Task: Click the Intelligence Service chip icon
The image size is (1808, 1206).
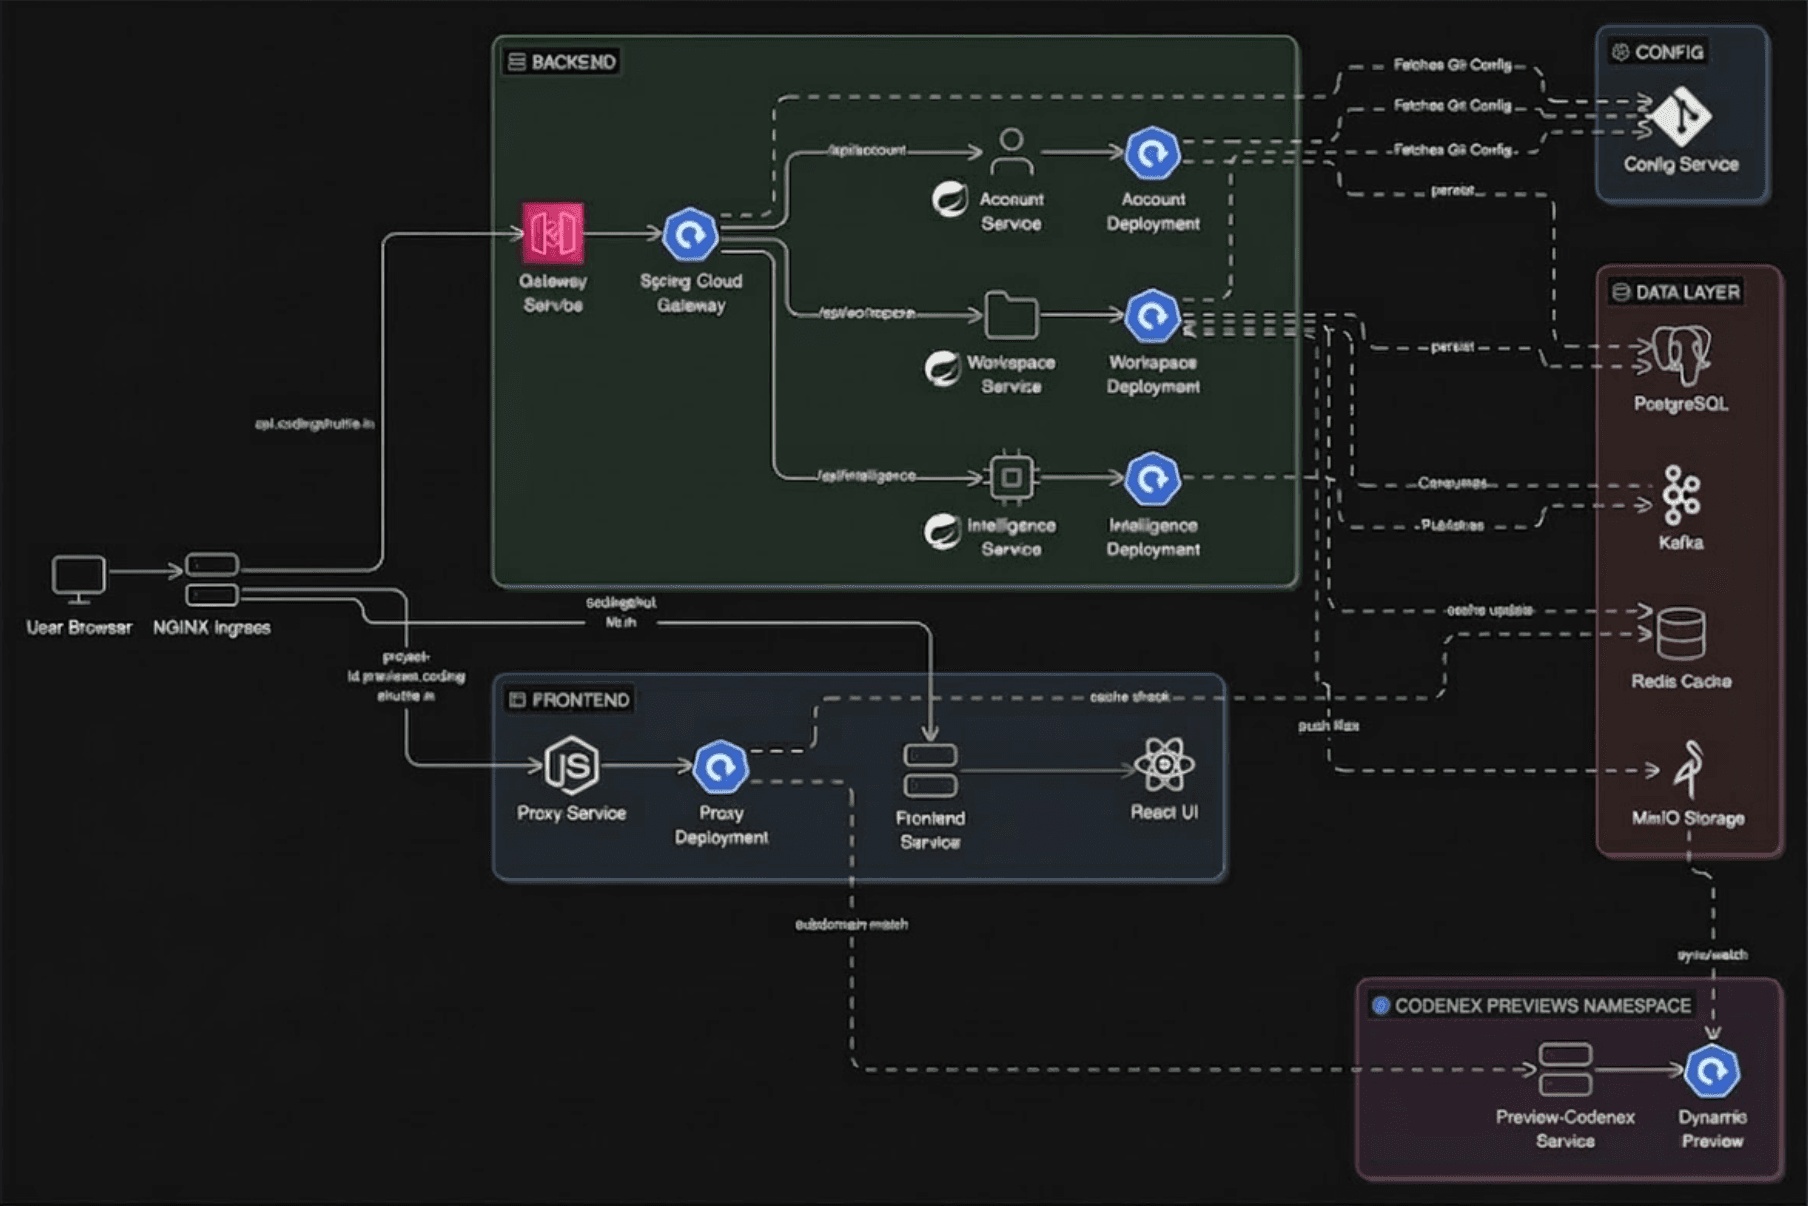Action: 1012,478
